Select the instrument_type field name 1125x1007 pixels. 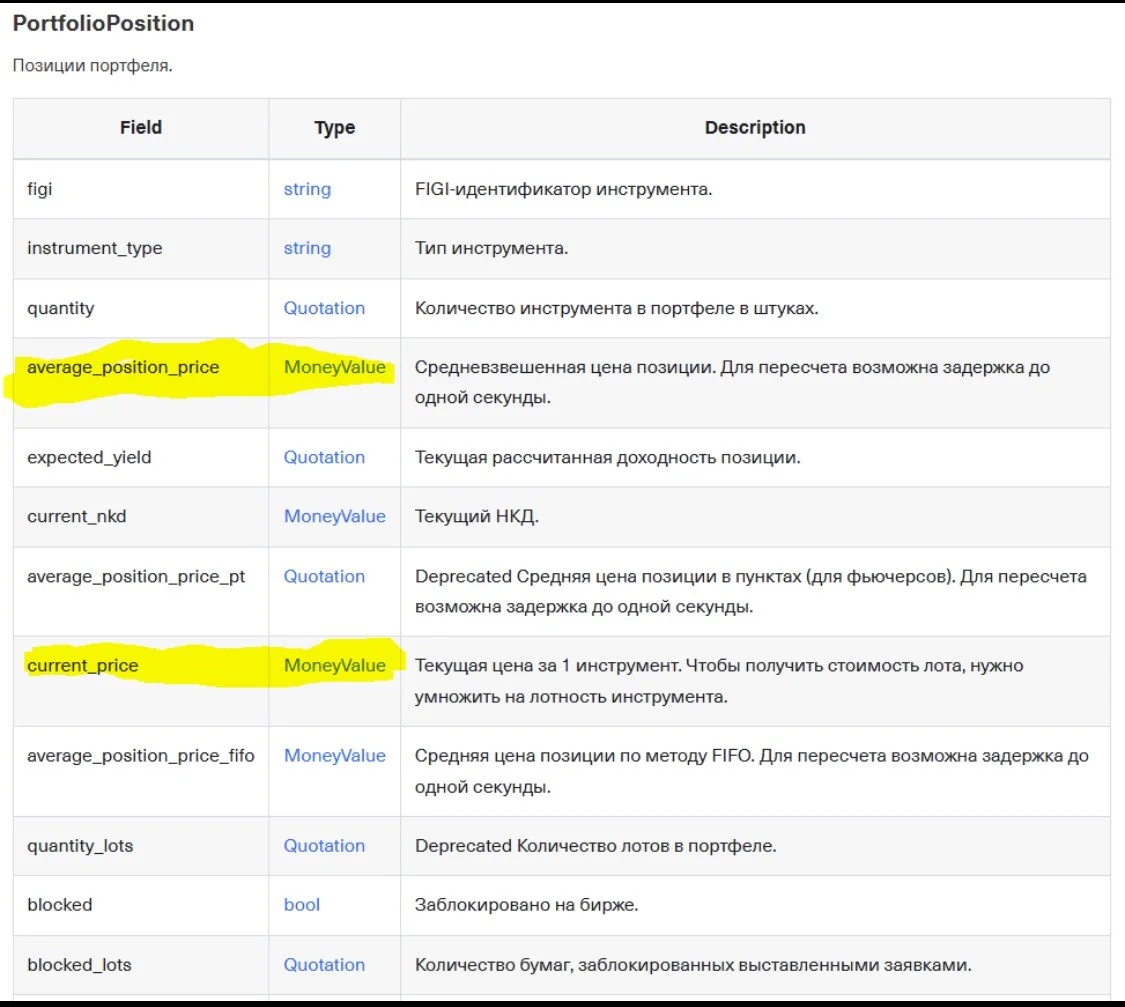click(x=95, y=248)
